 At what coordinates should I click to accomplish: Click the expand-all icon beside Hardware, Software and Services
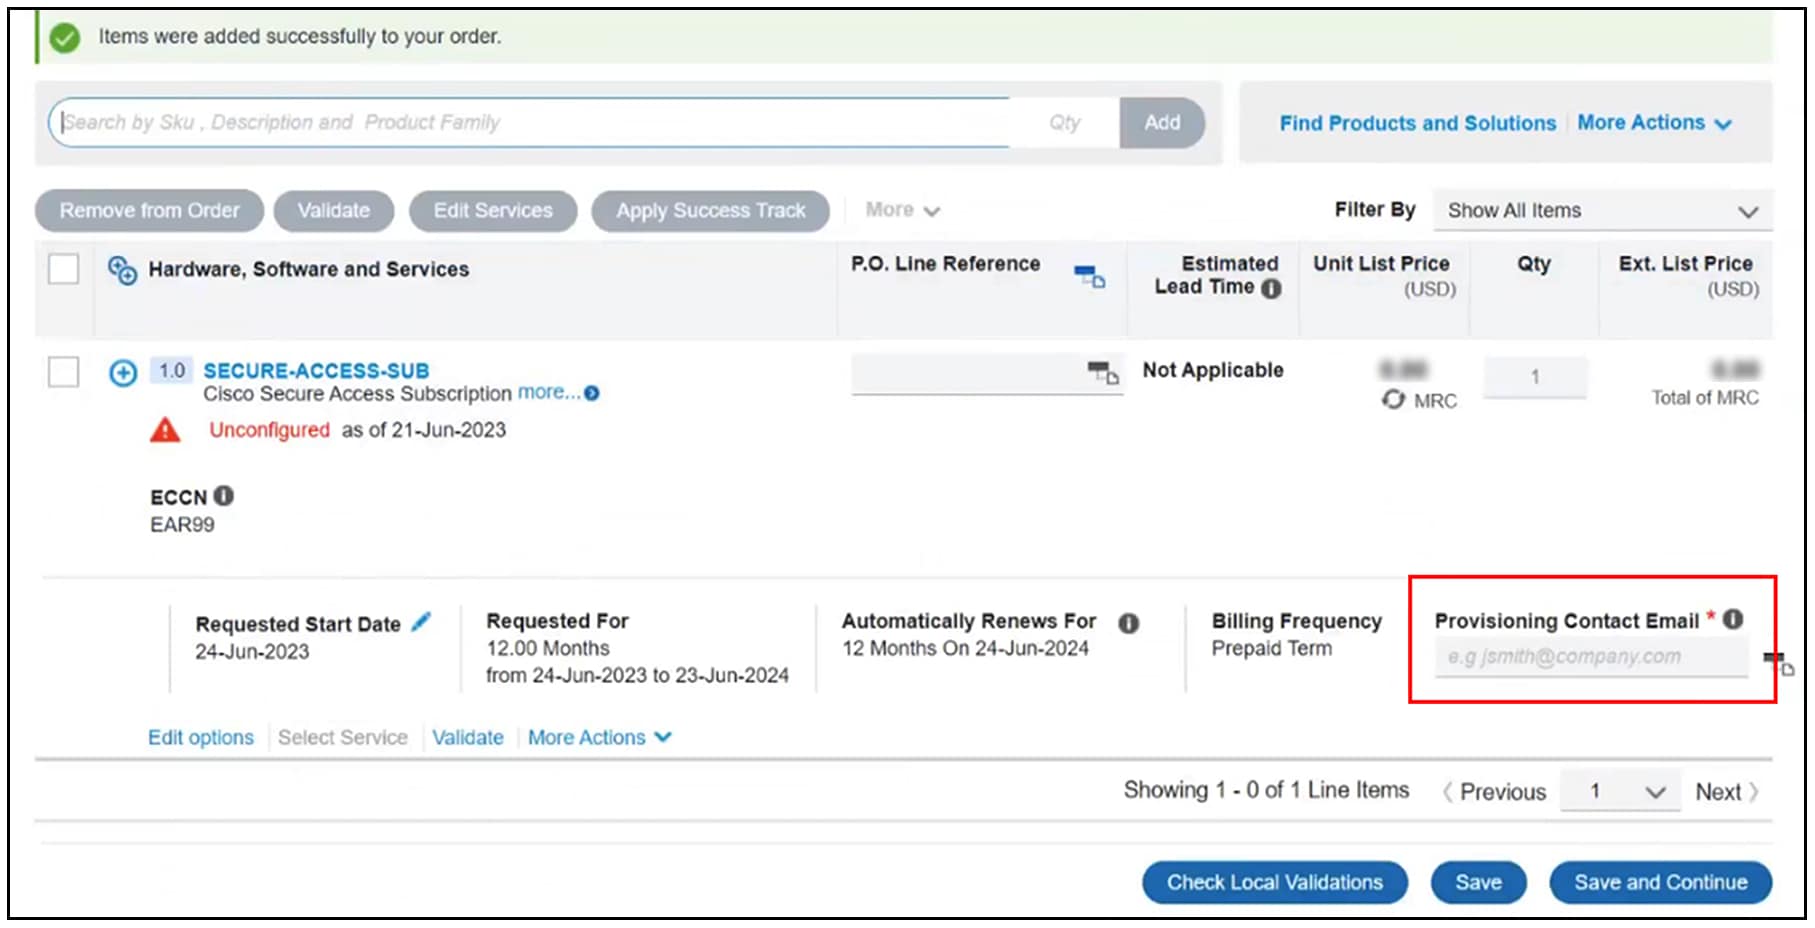tap(122, 270)
